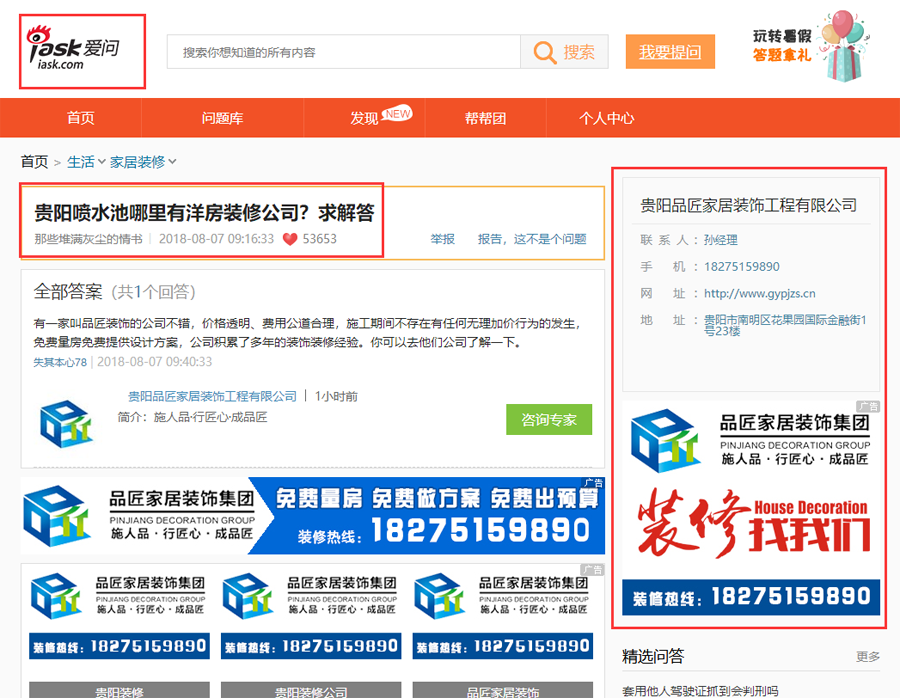Open question 套用他人驾驶证抓到会判刑吗
This screenshot has width=900, height=698.
700,691
